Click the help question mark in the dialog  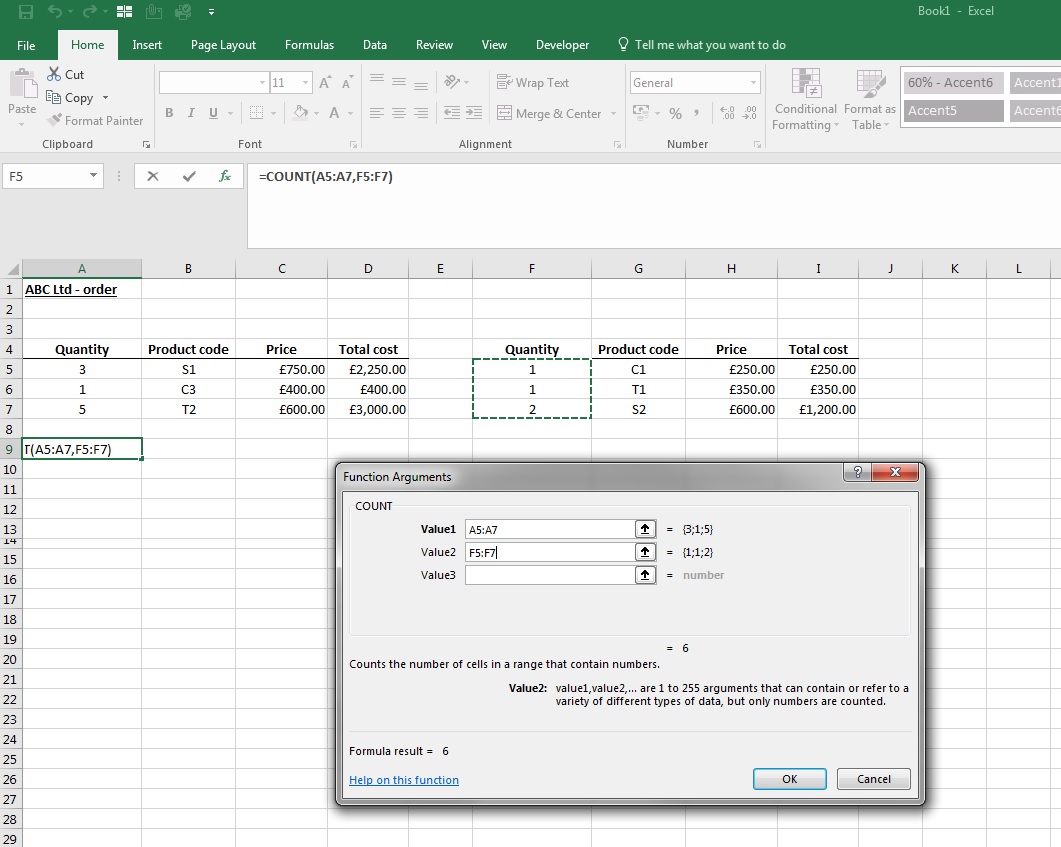[x=857, y=472]
